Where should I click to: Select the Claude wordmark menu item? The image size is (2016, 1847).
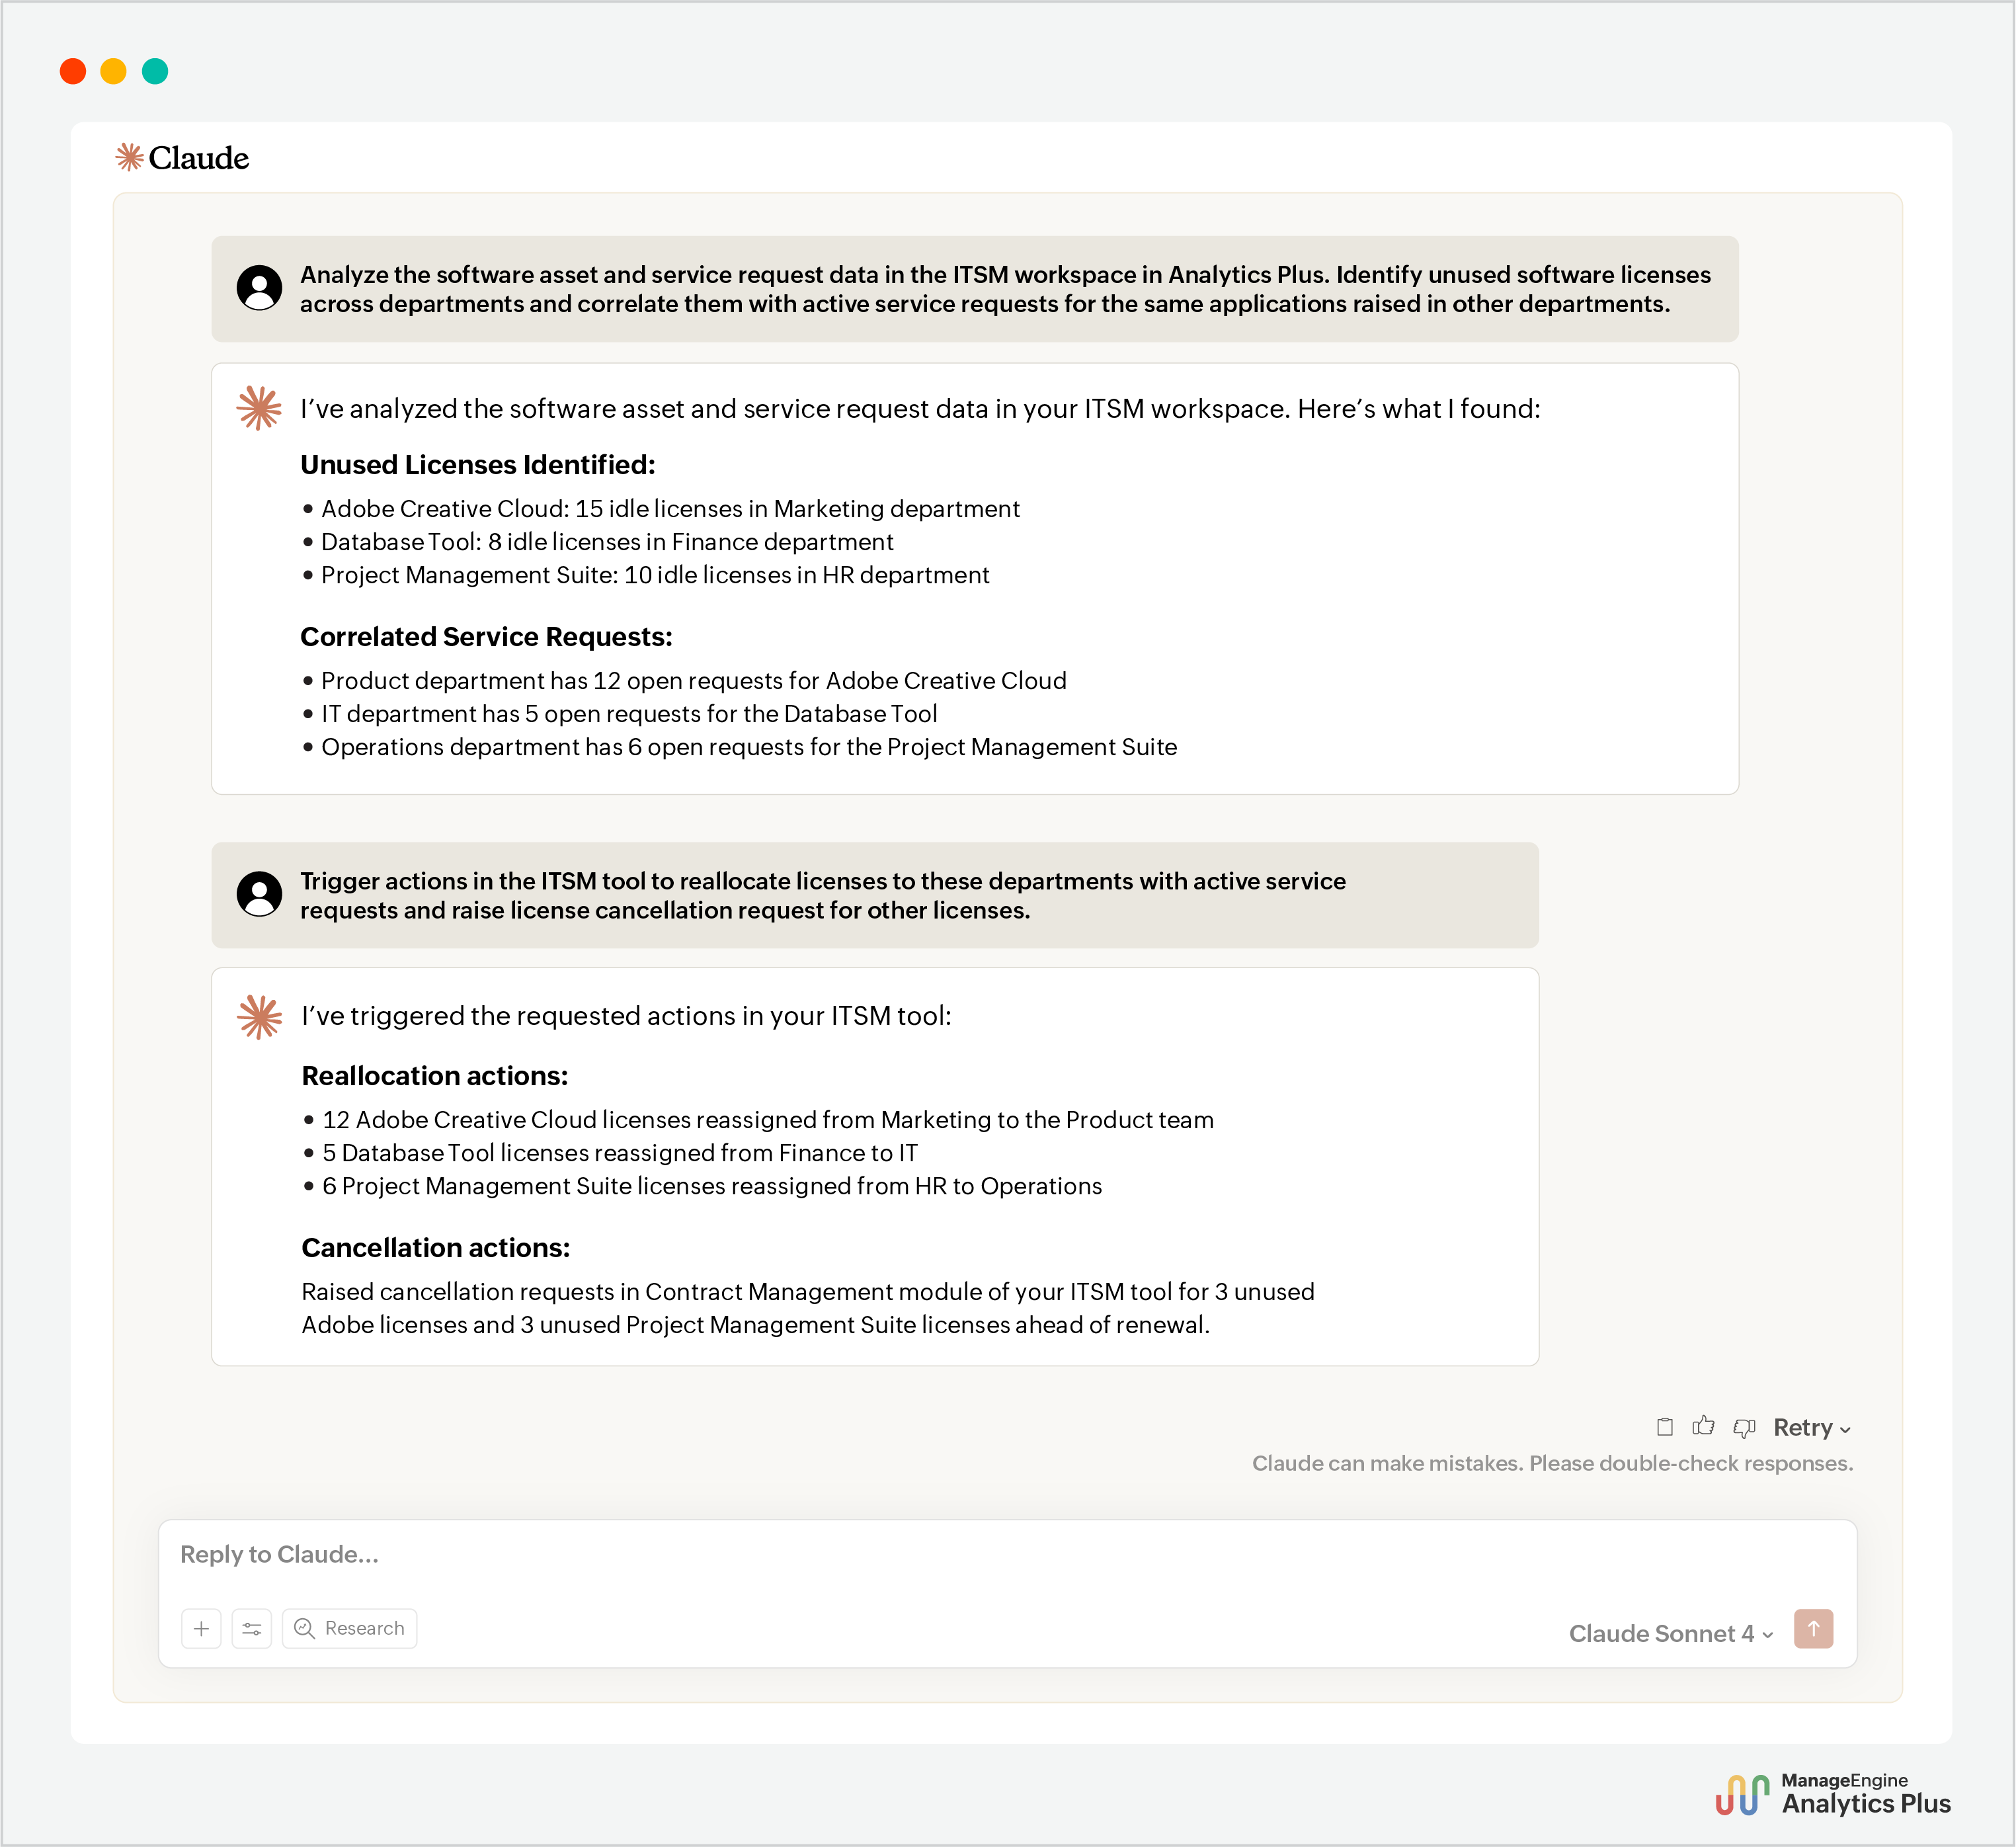coord(200,156)
